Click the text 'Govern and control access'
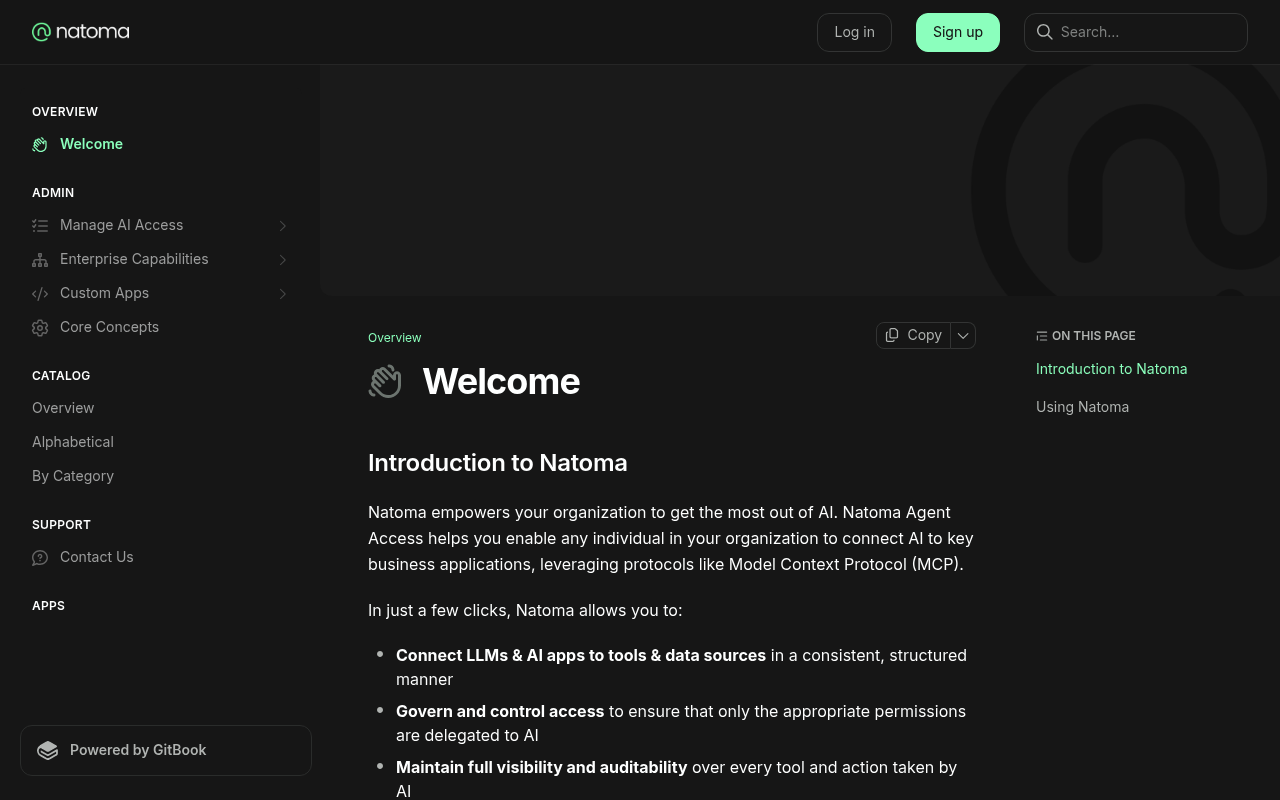Viewport: 1280px width, 800px height. [500, 712]
